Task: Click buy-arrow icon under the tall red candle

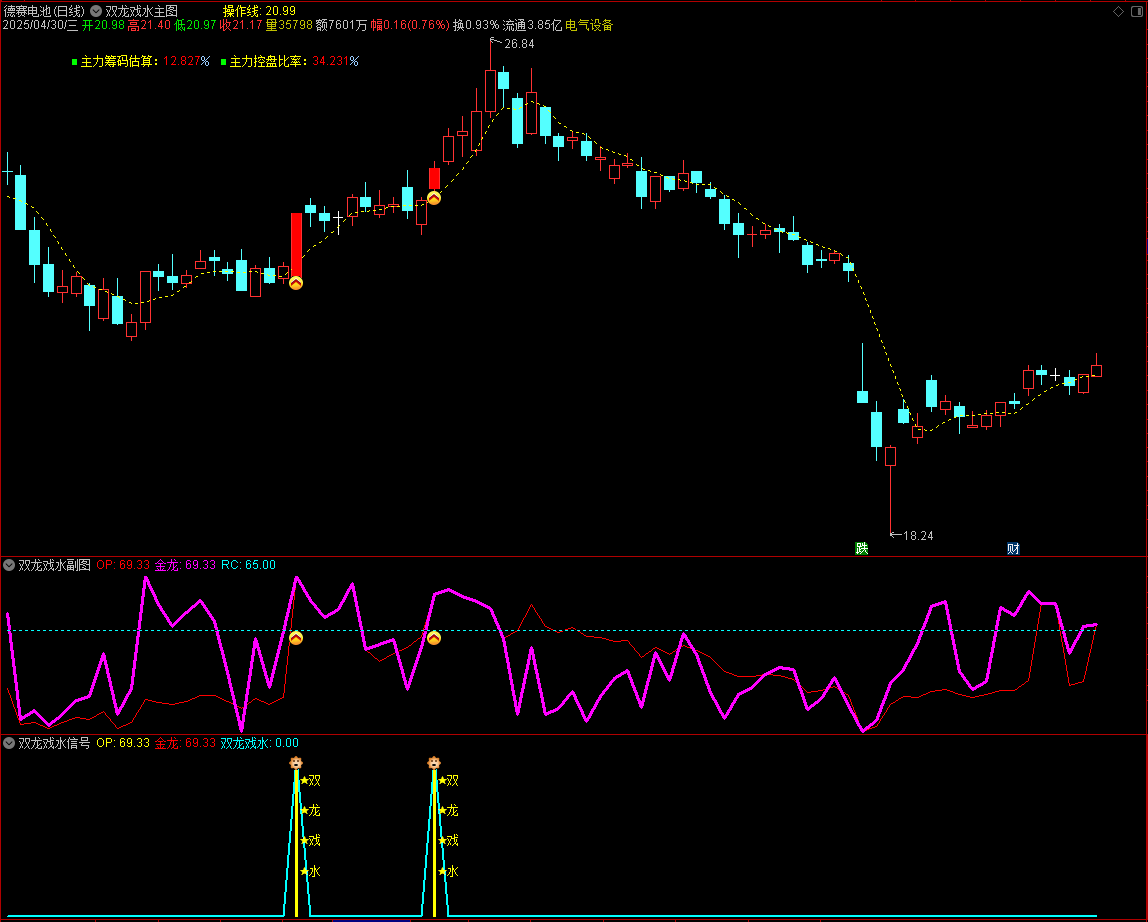Action: pyautogui.click(x=296, y=283)
